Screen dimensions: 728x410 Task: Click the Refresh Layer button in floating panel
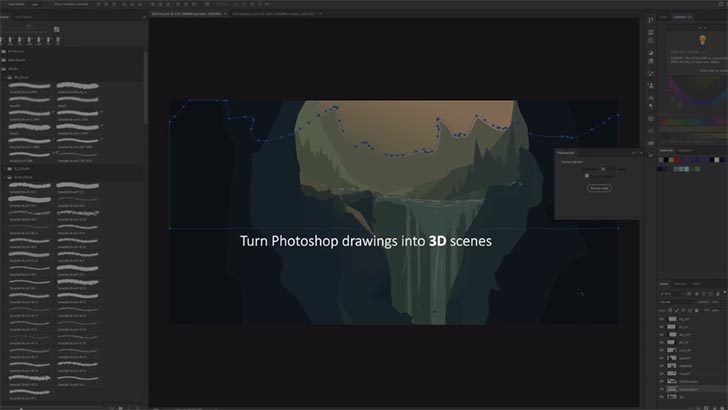click(598, 187)
